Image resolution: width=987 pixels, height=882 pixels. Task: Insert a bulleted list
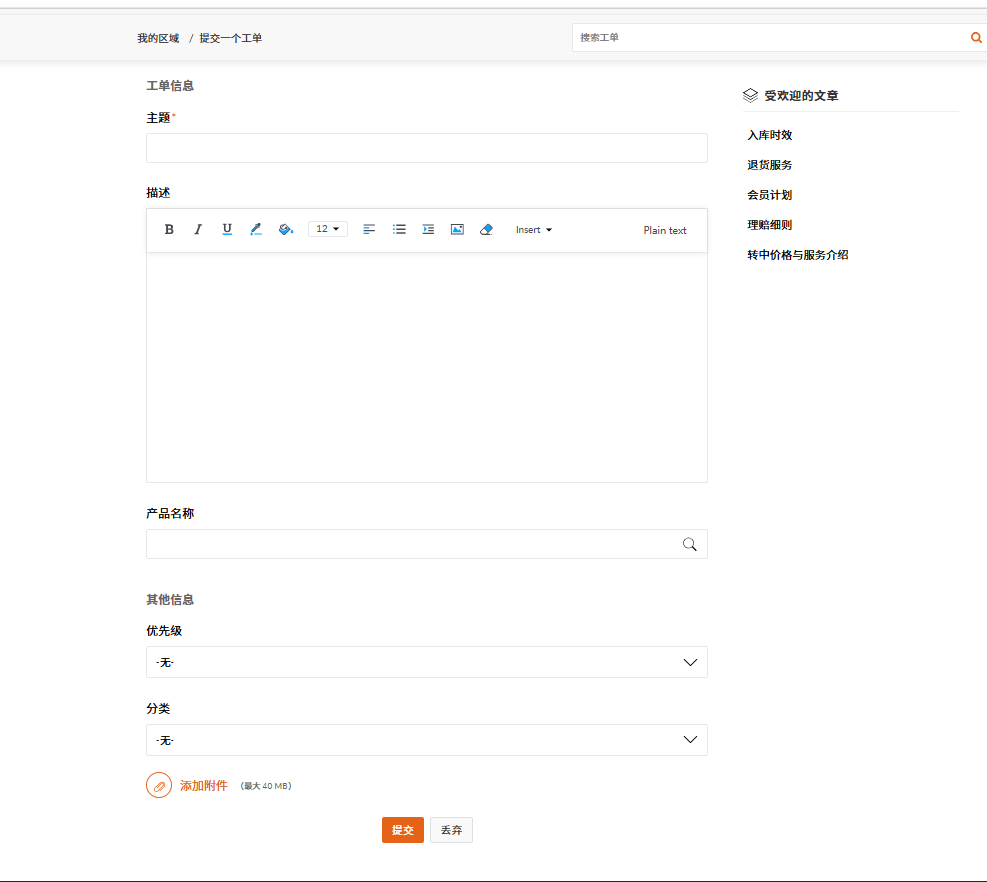[399, 230]
